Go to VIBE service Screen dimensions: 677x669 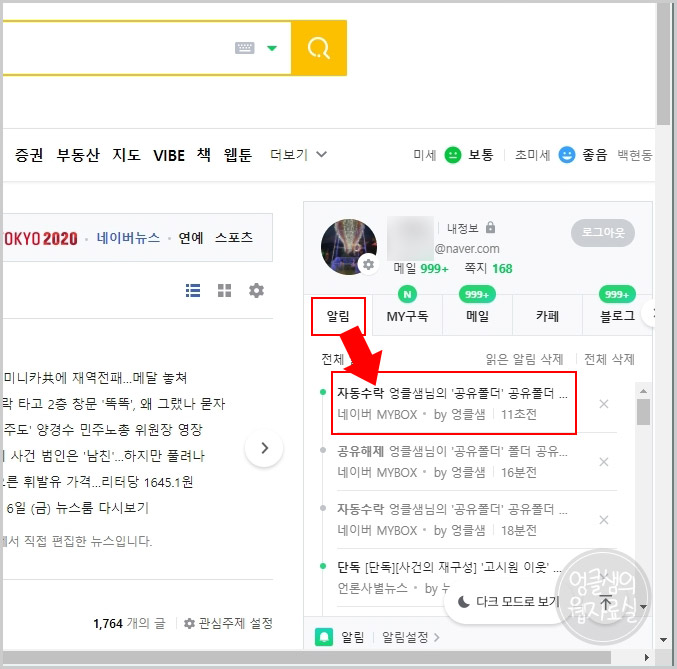(169, 155)
